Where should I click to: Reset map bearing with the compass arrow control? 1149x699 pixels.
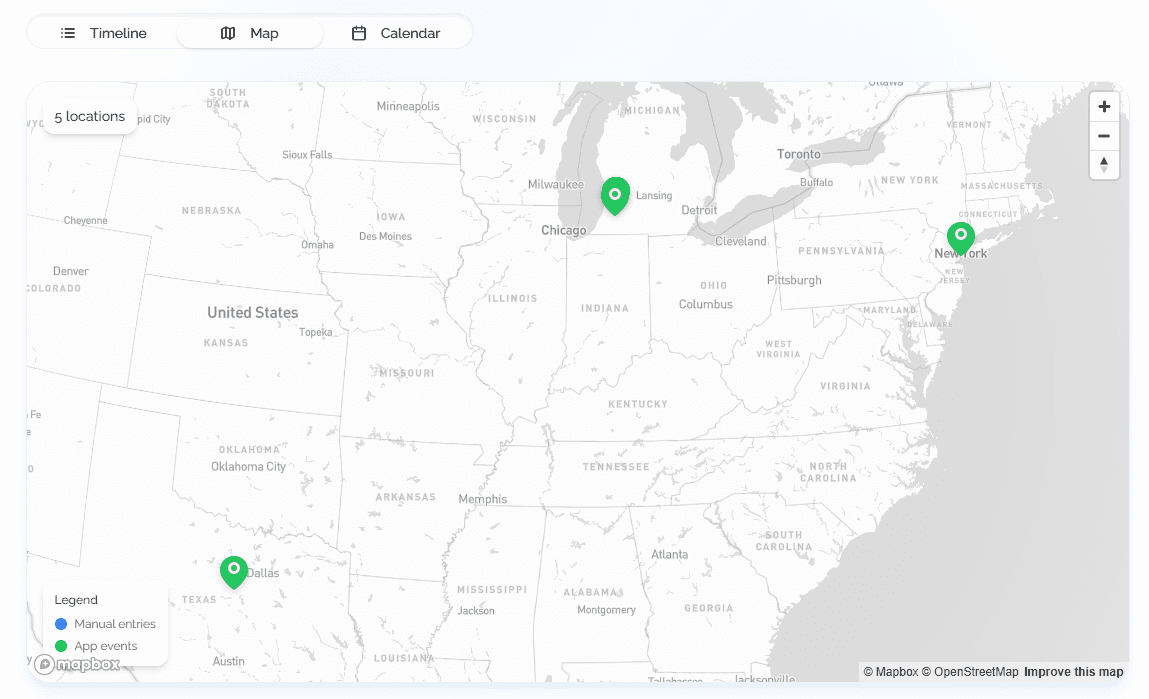click(1104, 165)
